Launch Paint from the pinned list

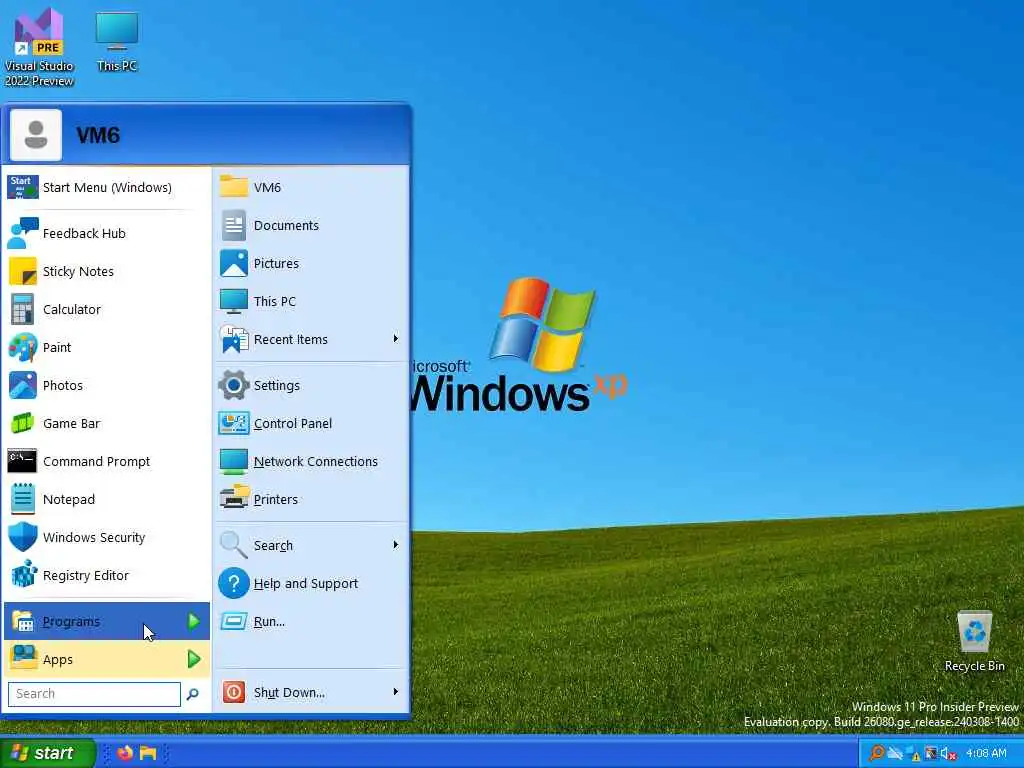tap(106, 347)
